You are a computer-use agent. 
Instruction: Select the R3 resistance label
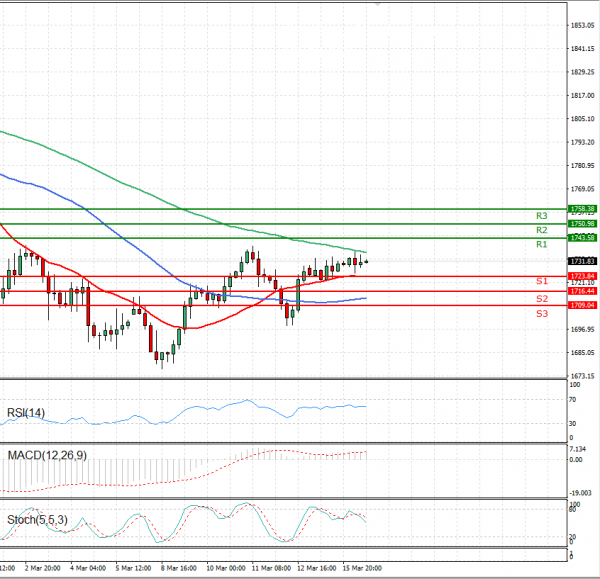tap(541, 216)
